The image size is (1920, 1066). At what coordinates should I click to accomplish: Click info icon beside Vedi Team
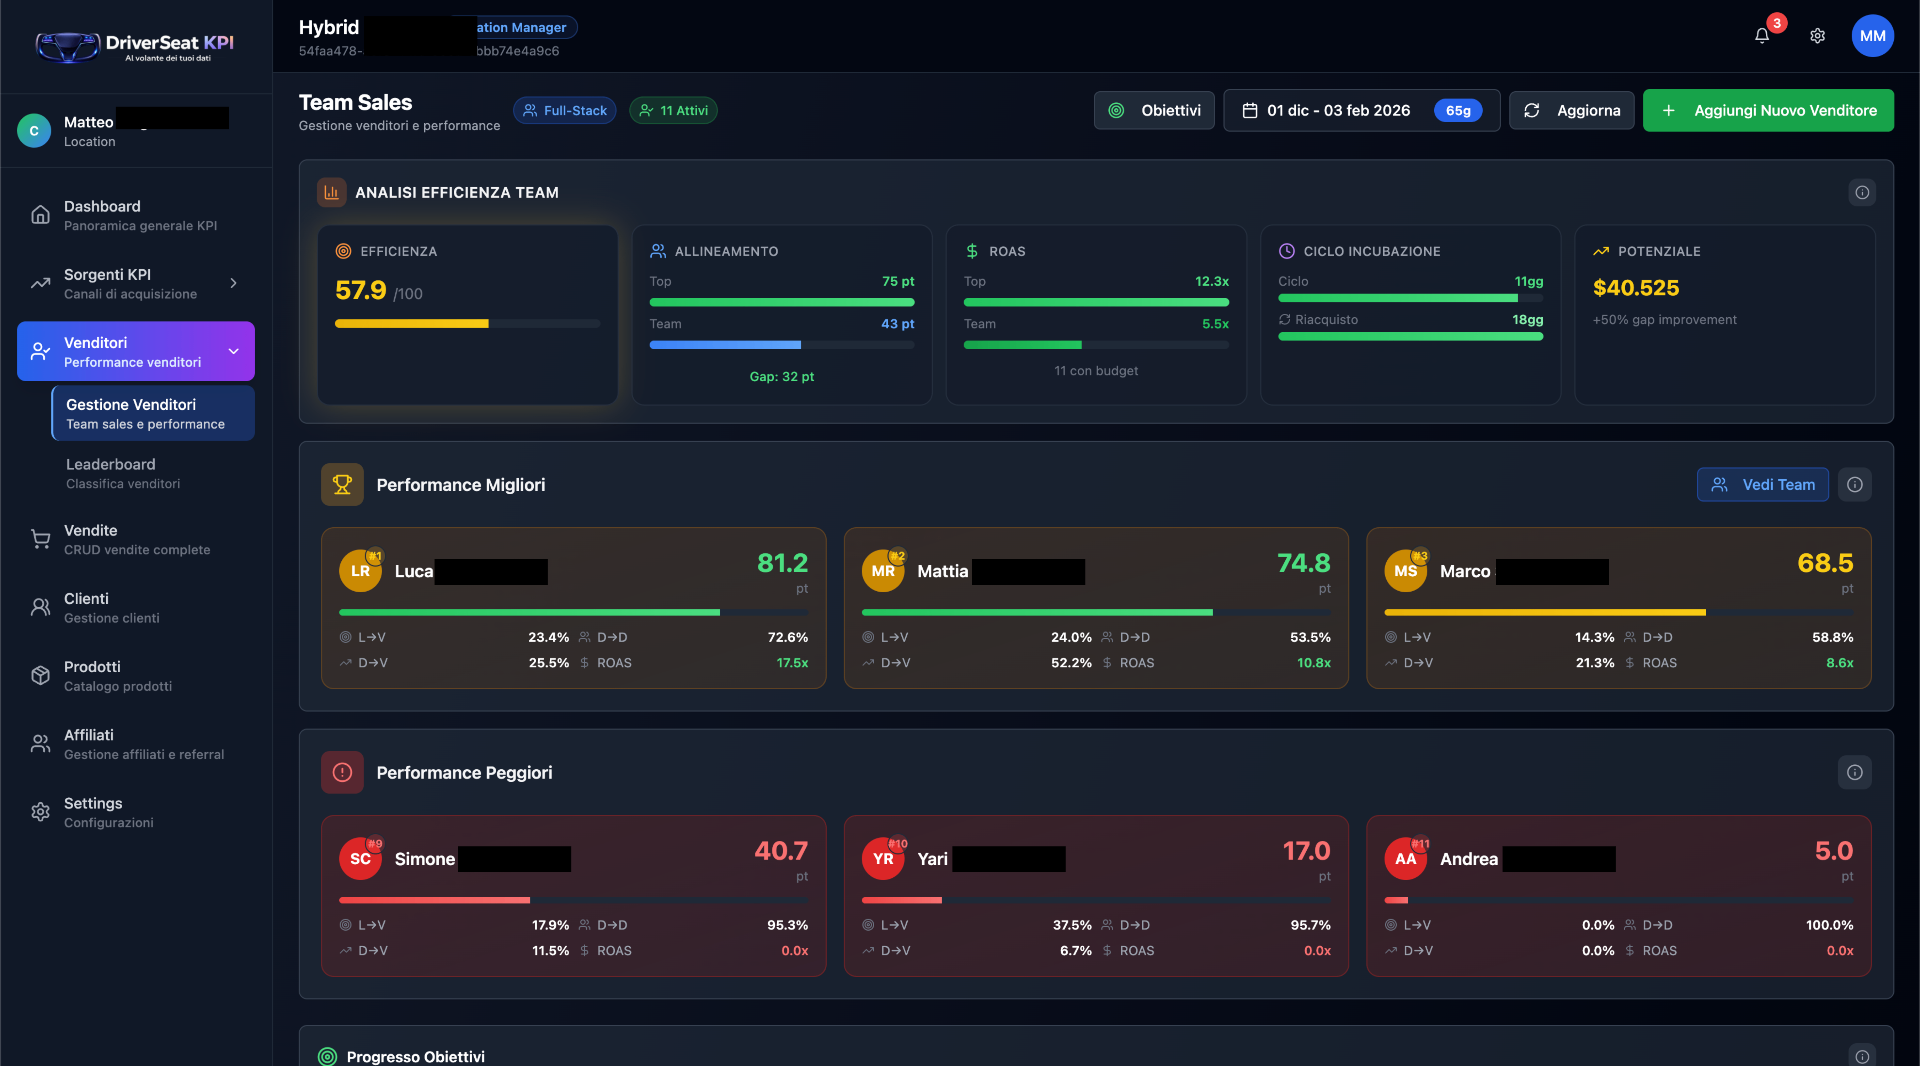tap(1855, 485)
